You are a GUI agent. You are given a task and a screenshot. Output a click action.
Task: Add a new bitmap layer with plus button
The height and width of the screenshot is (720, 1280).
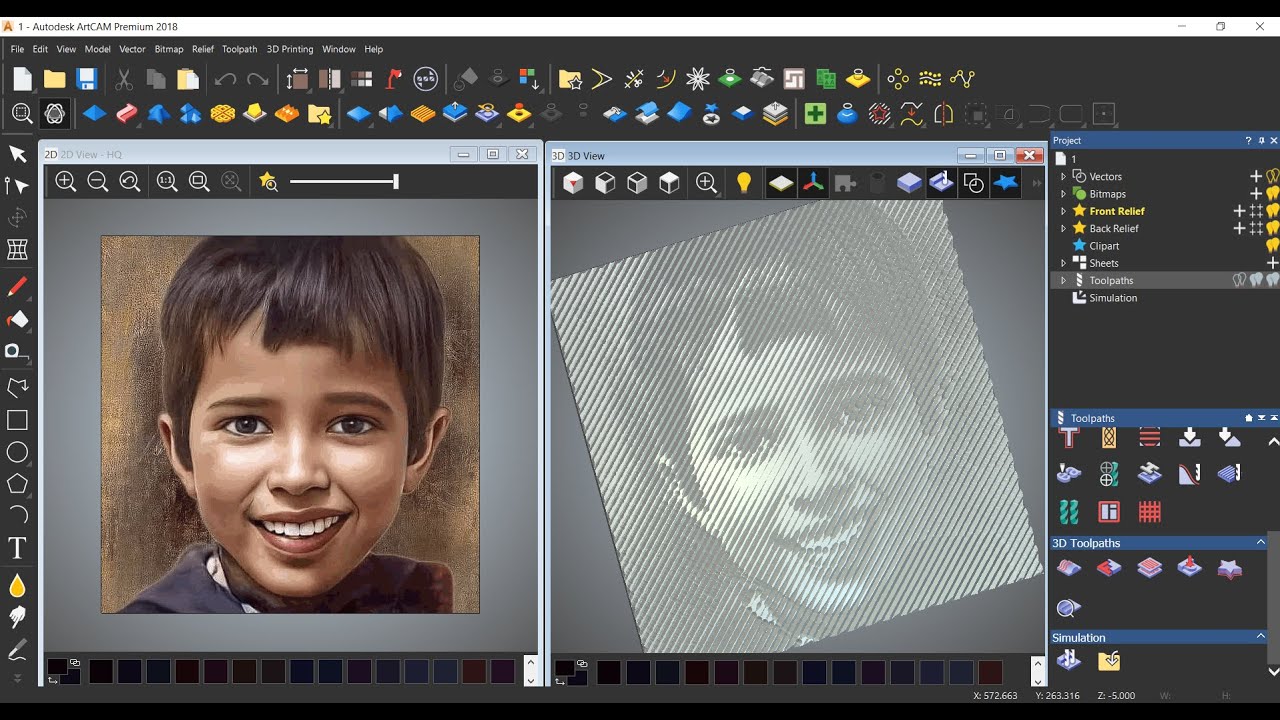pos(1256,194)
